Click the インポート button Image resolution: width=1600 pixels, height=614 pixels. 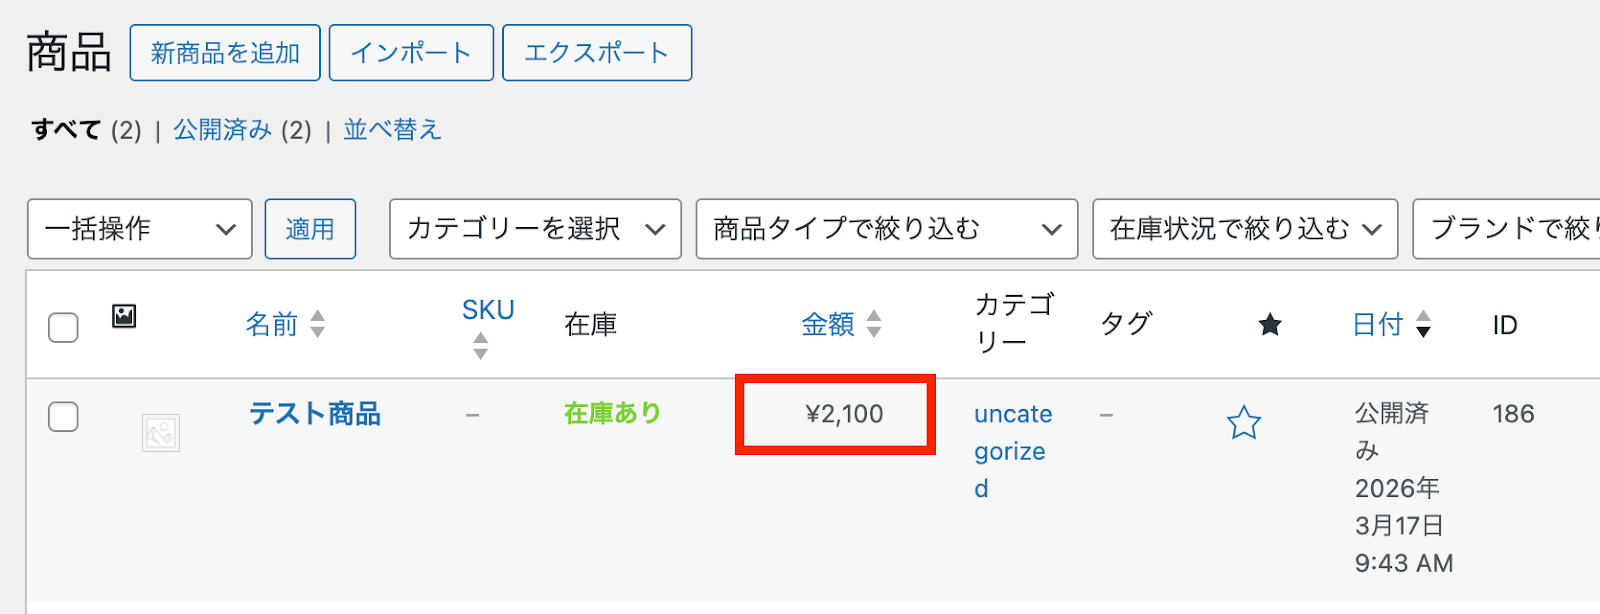point(411,53)
